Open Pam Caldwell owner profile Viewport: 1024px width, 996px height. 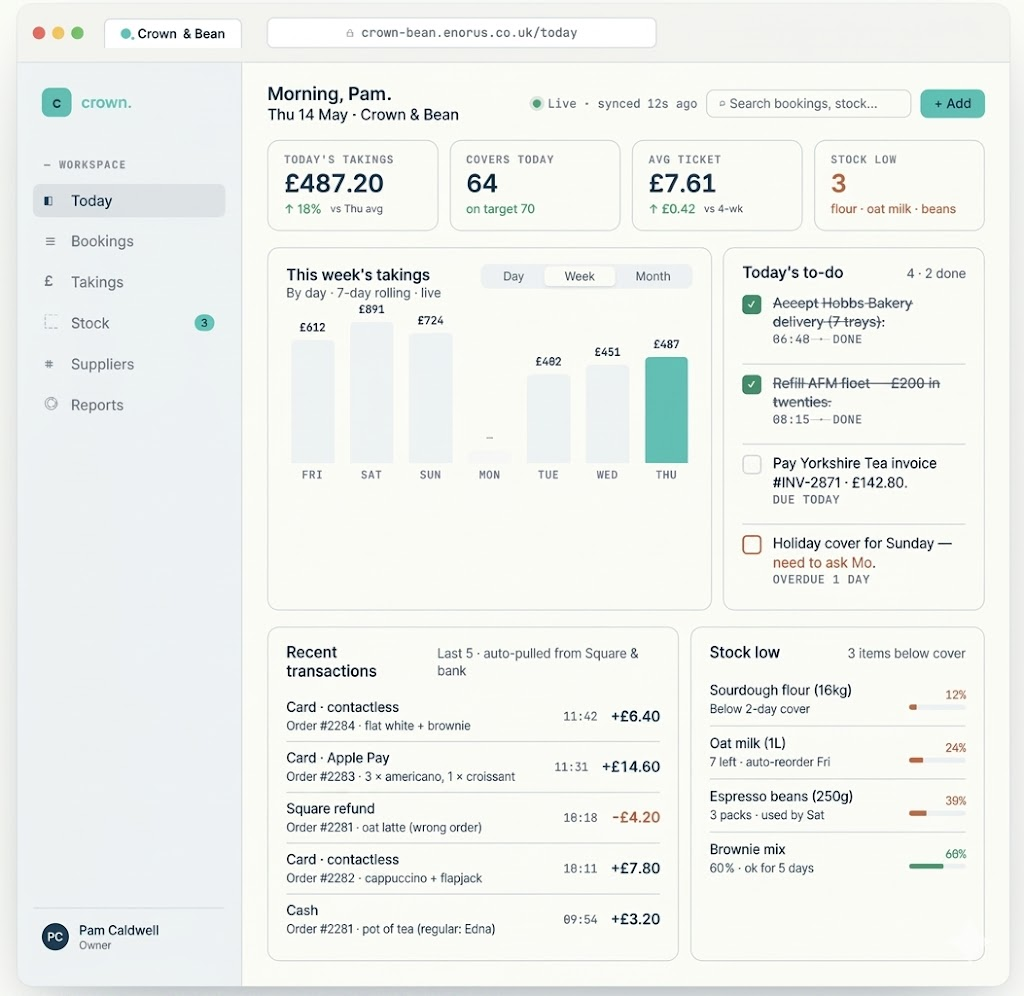click(x=129, y=937)
